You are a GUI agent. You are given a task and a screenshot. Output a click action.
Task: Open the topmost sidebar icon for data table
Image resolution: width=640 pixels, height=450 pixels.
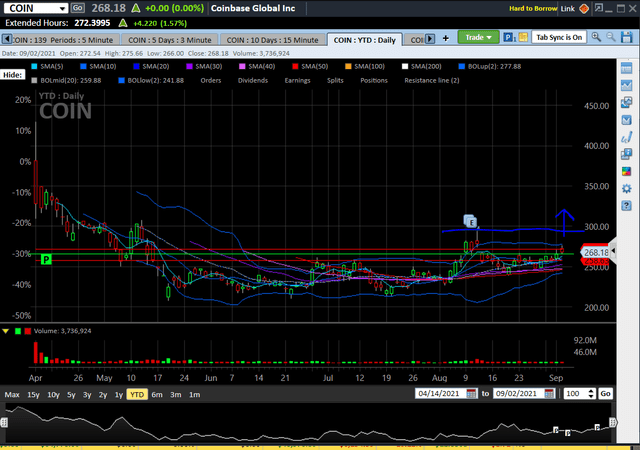pyautogui.click(x=627, y=68)
